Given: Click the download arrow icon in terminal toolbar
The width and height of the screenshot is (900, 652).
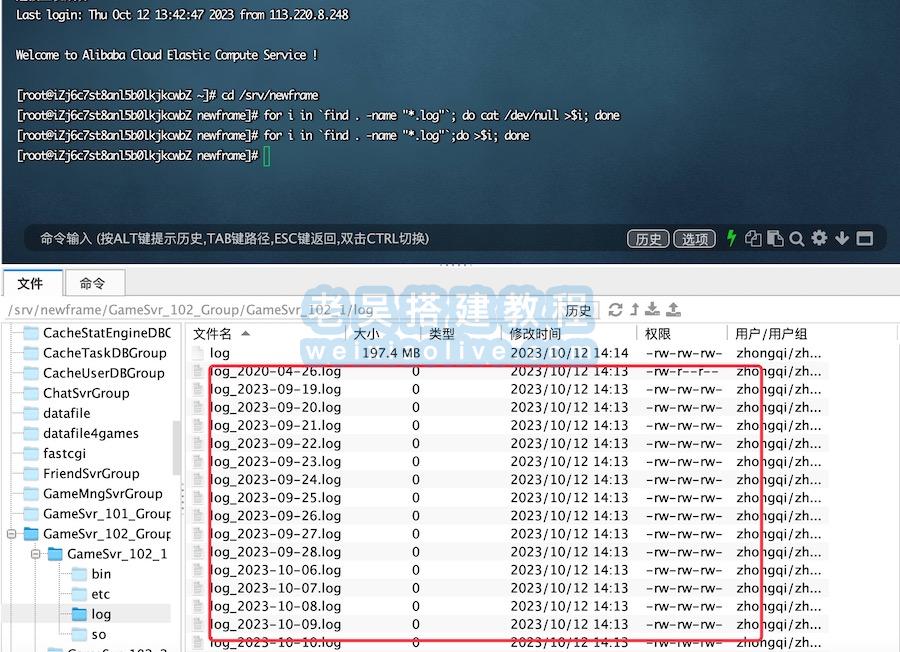Looking at the screenshot, I should coord(843,238).
